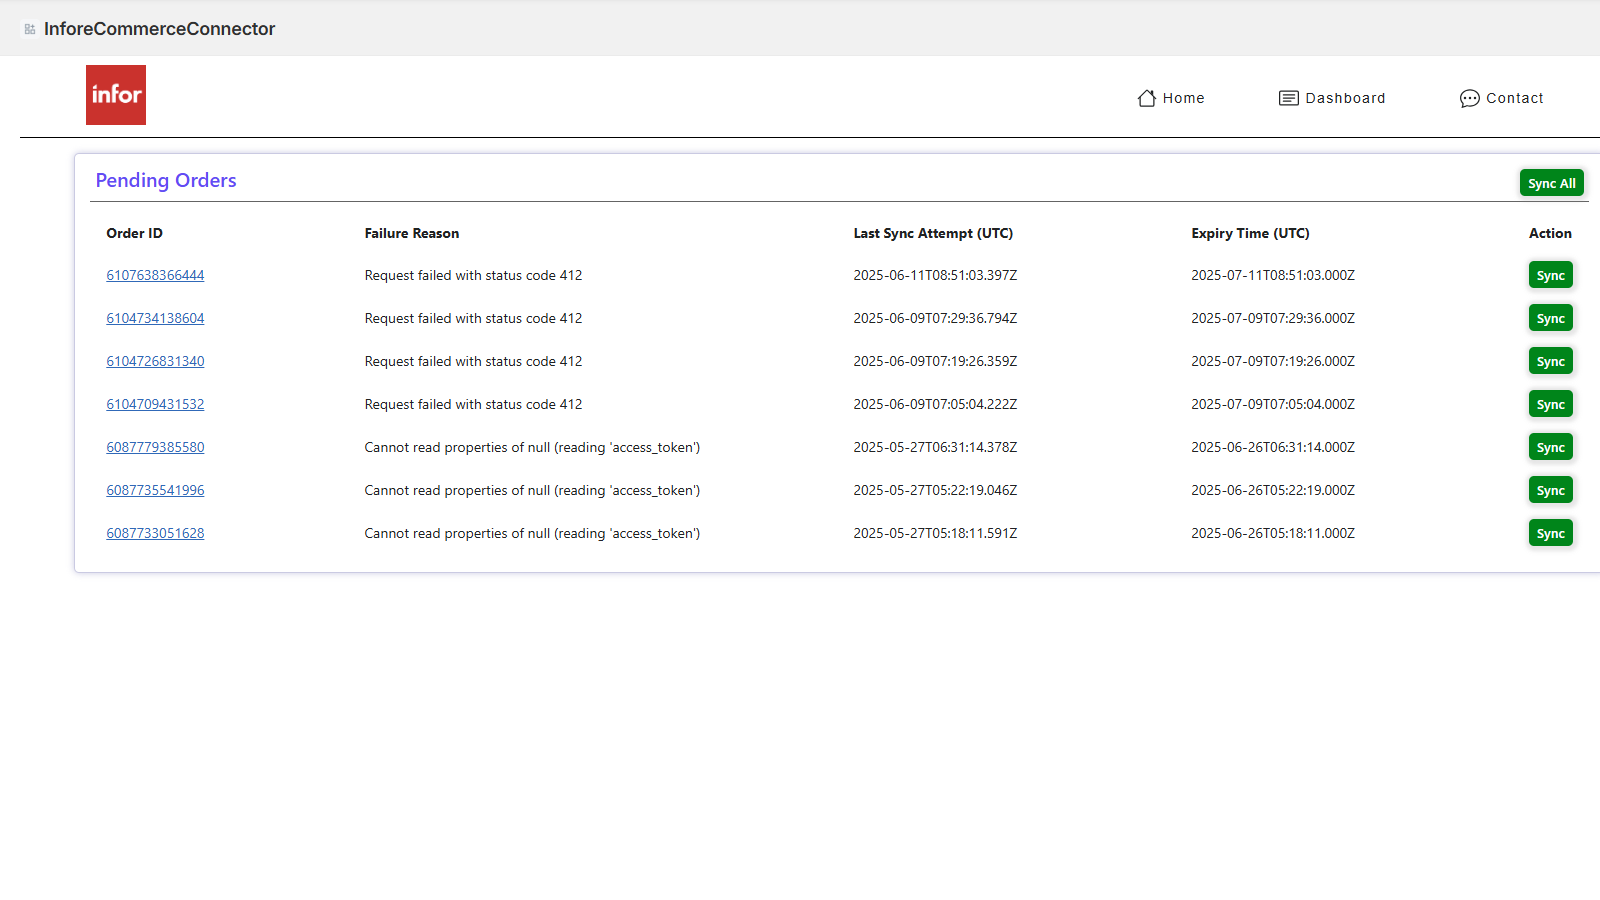Open order link 6087733051628
The image size is (1600, 900).
click(x=155, y=533)
